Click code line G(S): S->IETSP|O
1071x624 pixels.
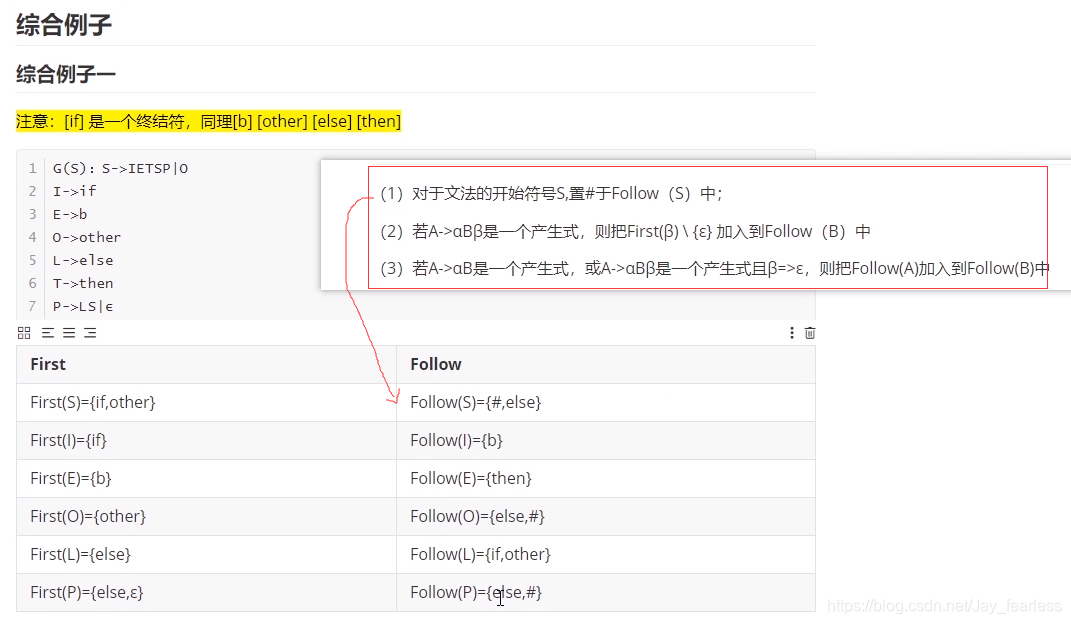120,169
